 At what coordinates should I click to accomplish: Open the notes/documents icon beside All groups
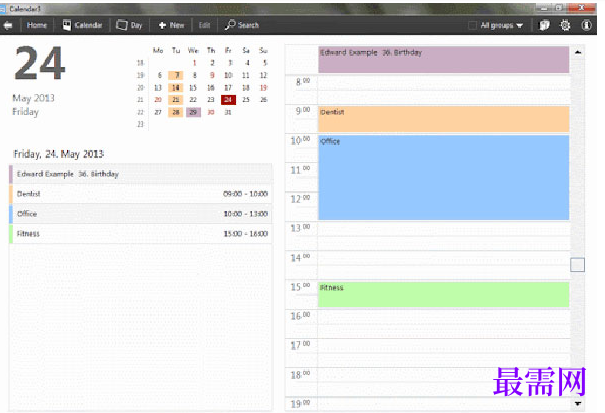click(544, 25)
